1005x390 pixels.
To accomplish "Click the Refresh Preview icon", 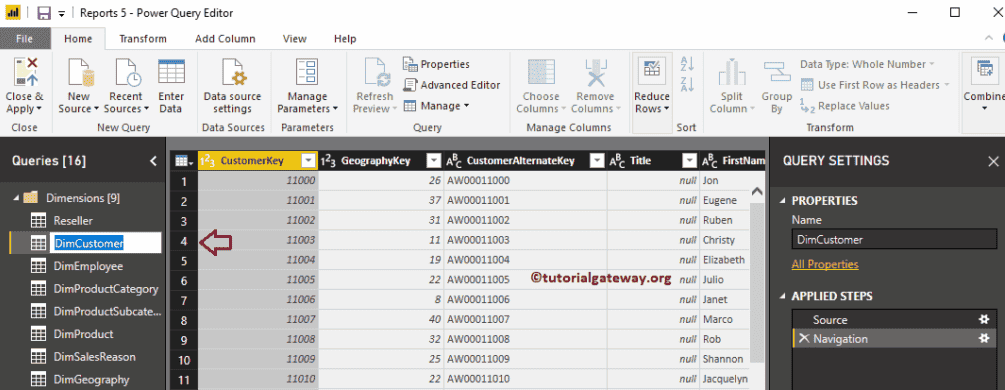I will [377, 72].
